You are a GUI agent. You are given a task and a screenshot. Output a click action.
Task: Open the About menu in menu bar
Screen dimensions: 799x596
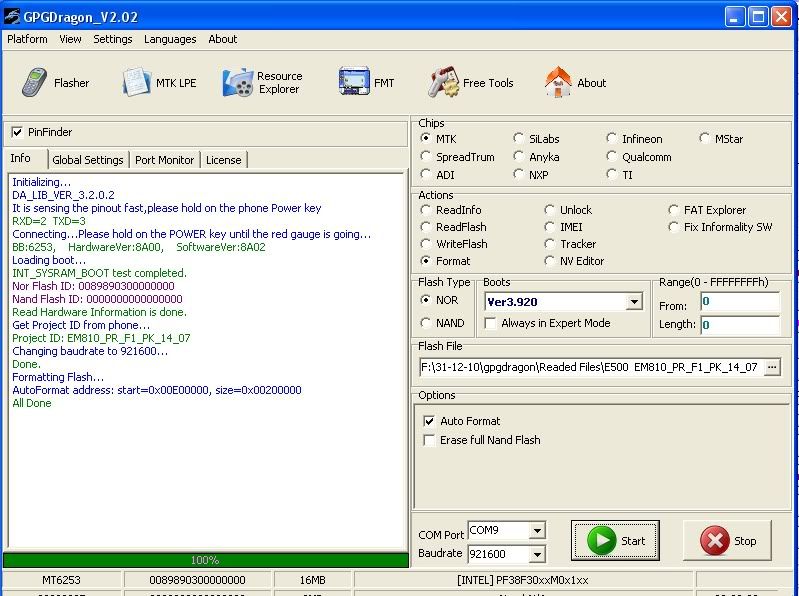[x=223, y=39]
